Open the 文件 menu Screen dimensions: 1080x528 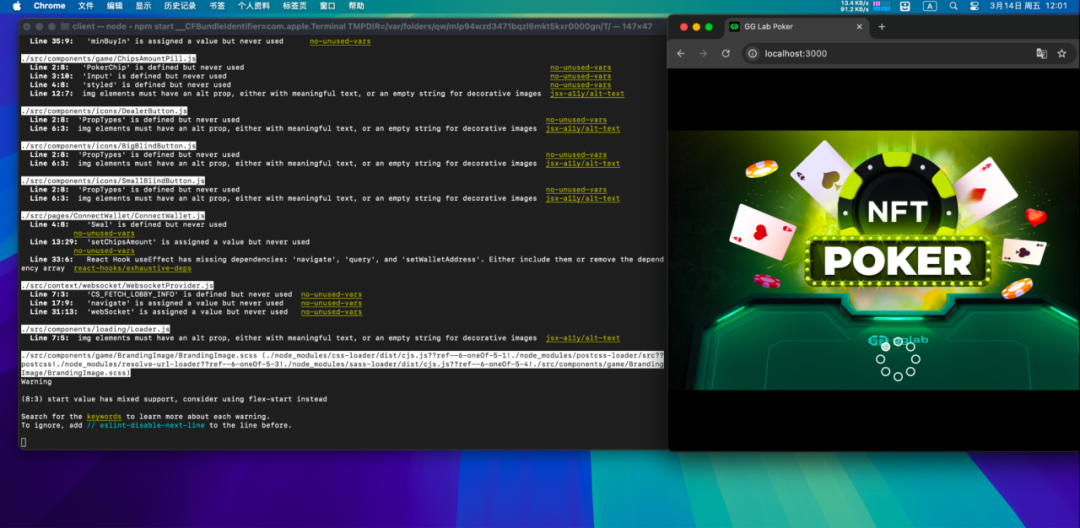coord(85,6)
